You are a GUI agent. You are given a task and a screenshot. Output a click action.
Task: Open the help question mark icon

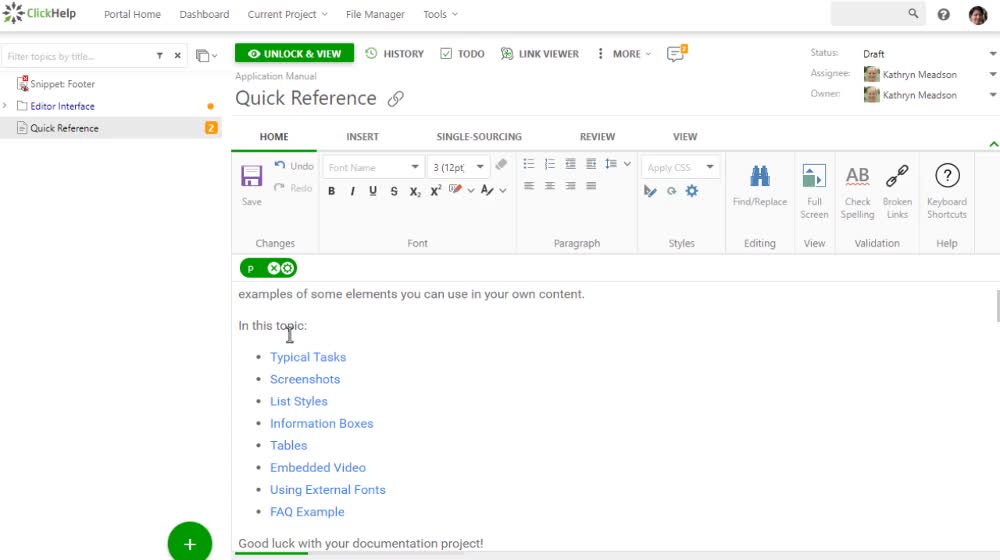[x=943, y=14]
